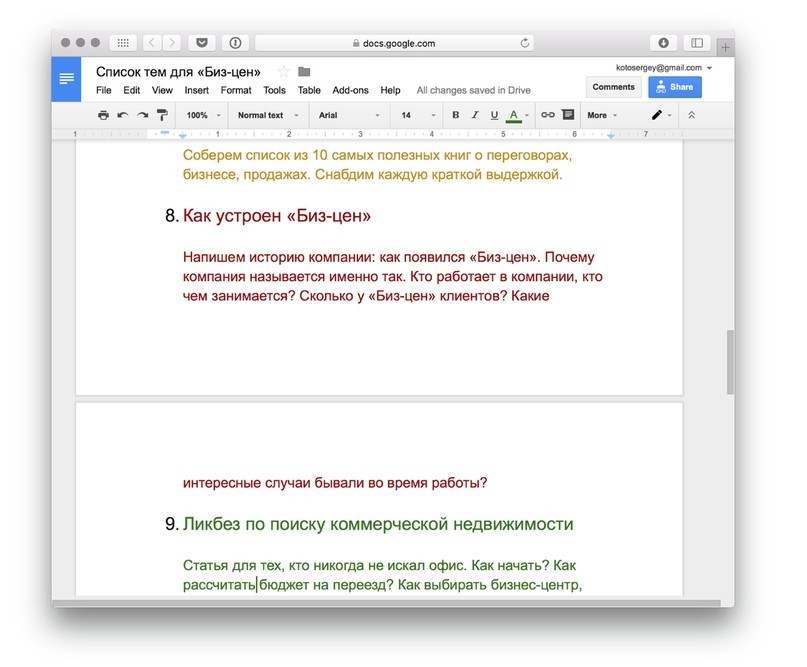Click the Comments button

pyautogui.click(x=613, y=87)
